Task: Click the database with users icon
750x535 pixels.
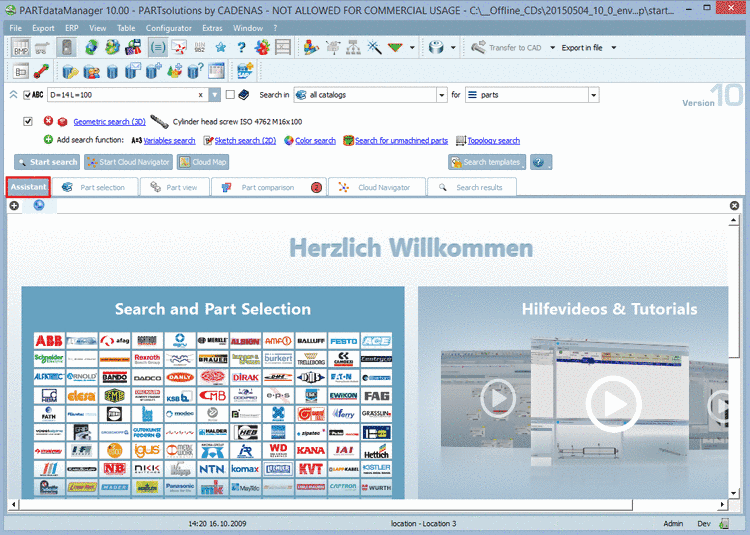Action: (91, 71)
